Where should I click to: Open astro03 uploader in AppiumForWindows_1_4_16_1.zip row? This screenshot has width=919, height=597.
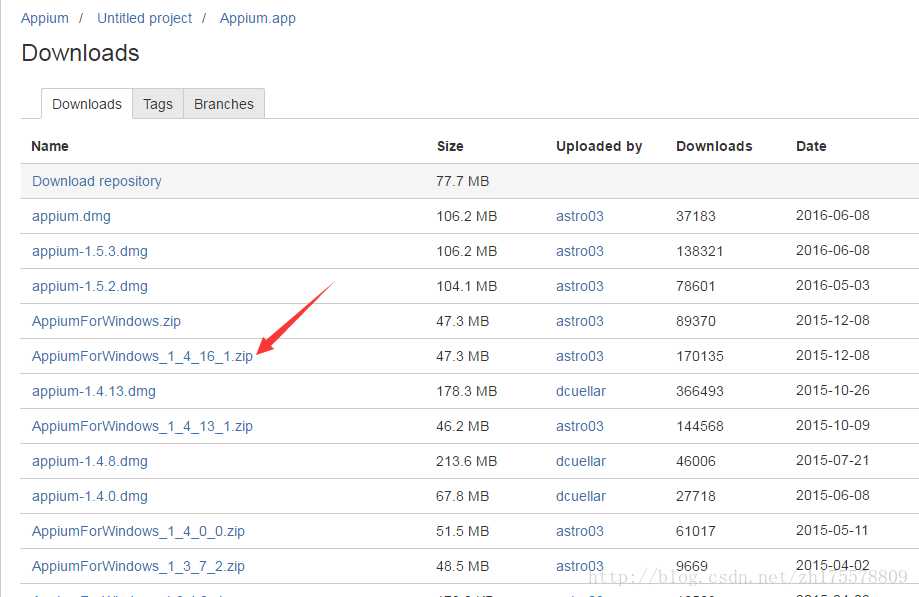pyautogui.click(x=580, y=356)
